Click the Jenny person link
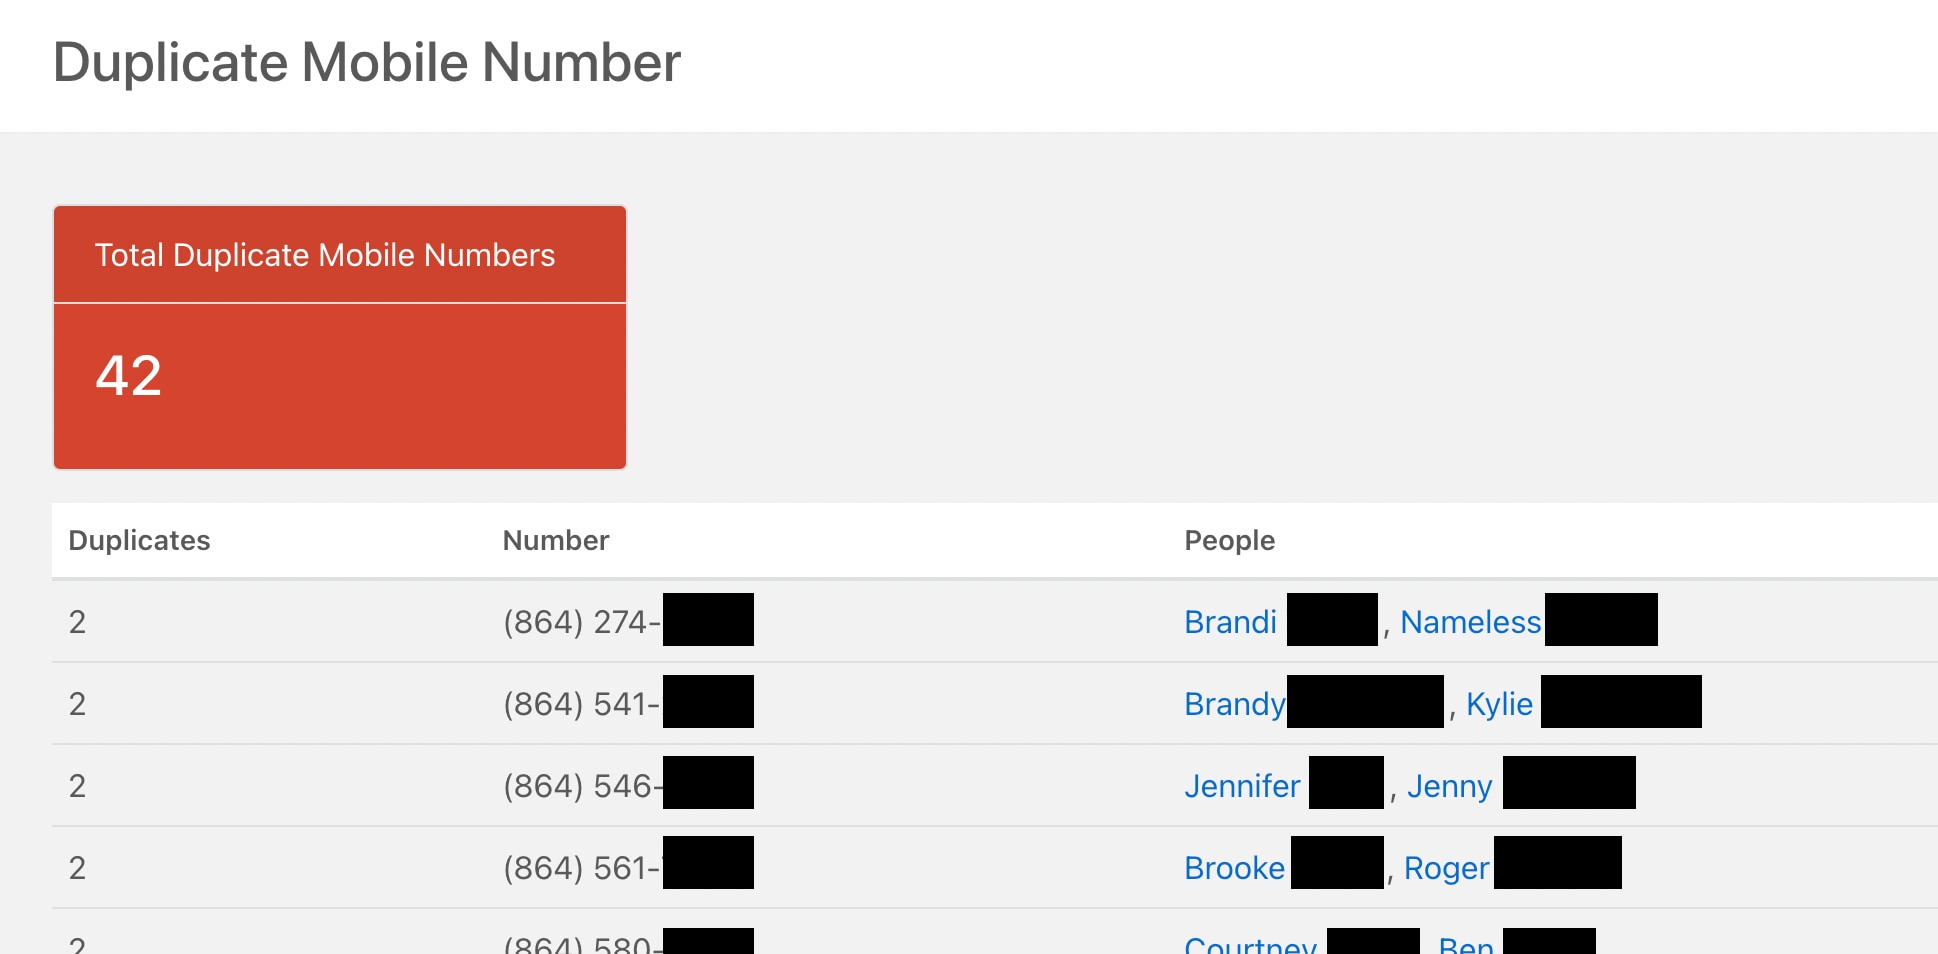 [1449, 785]
